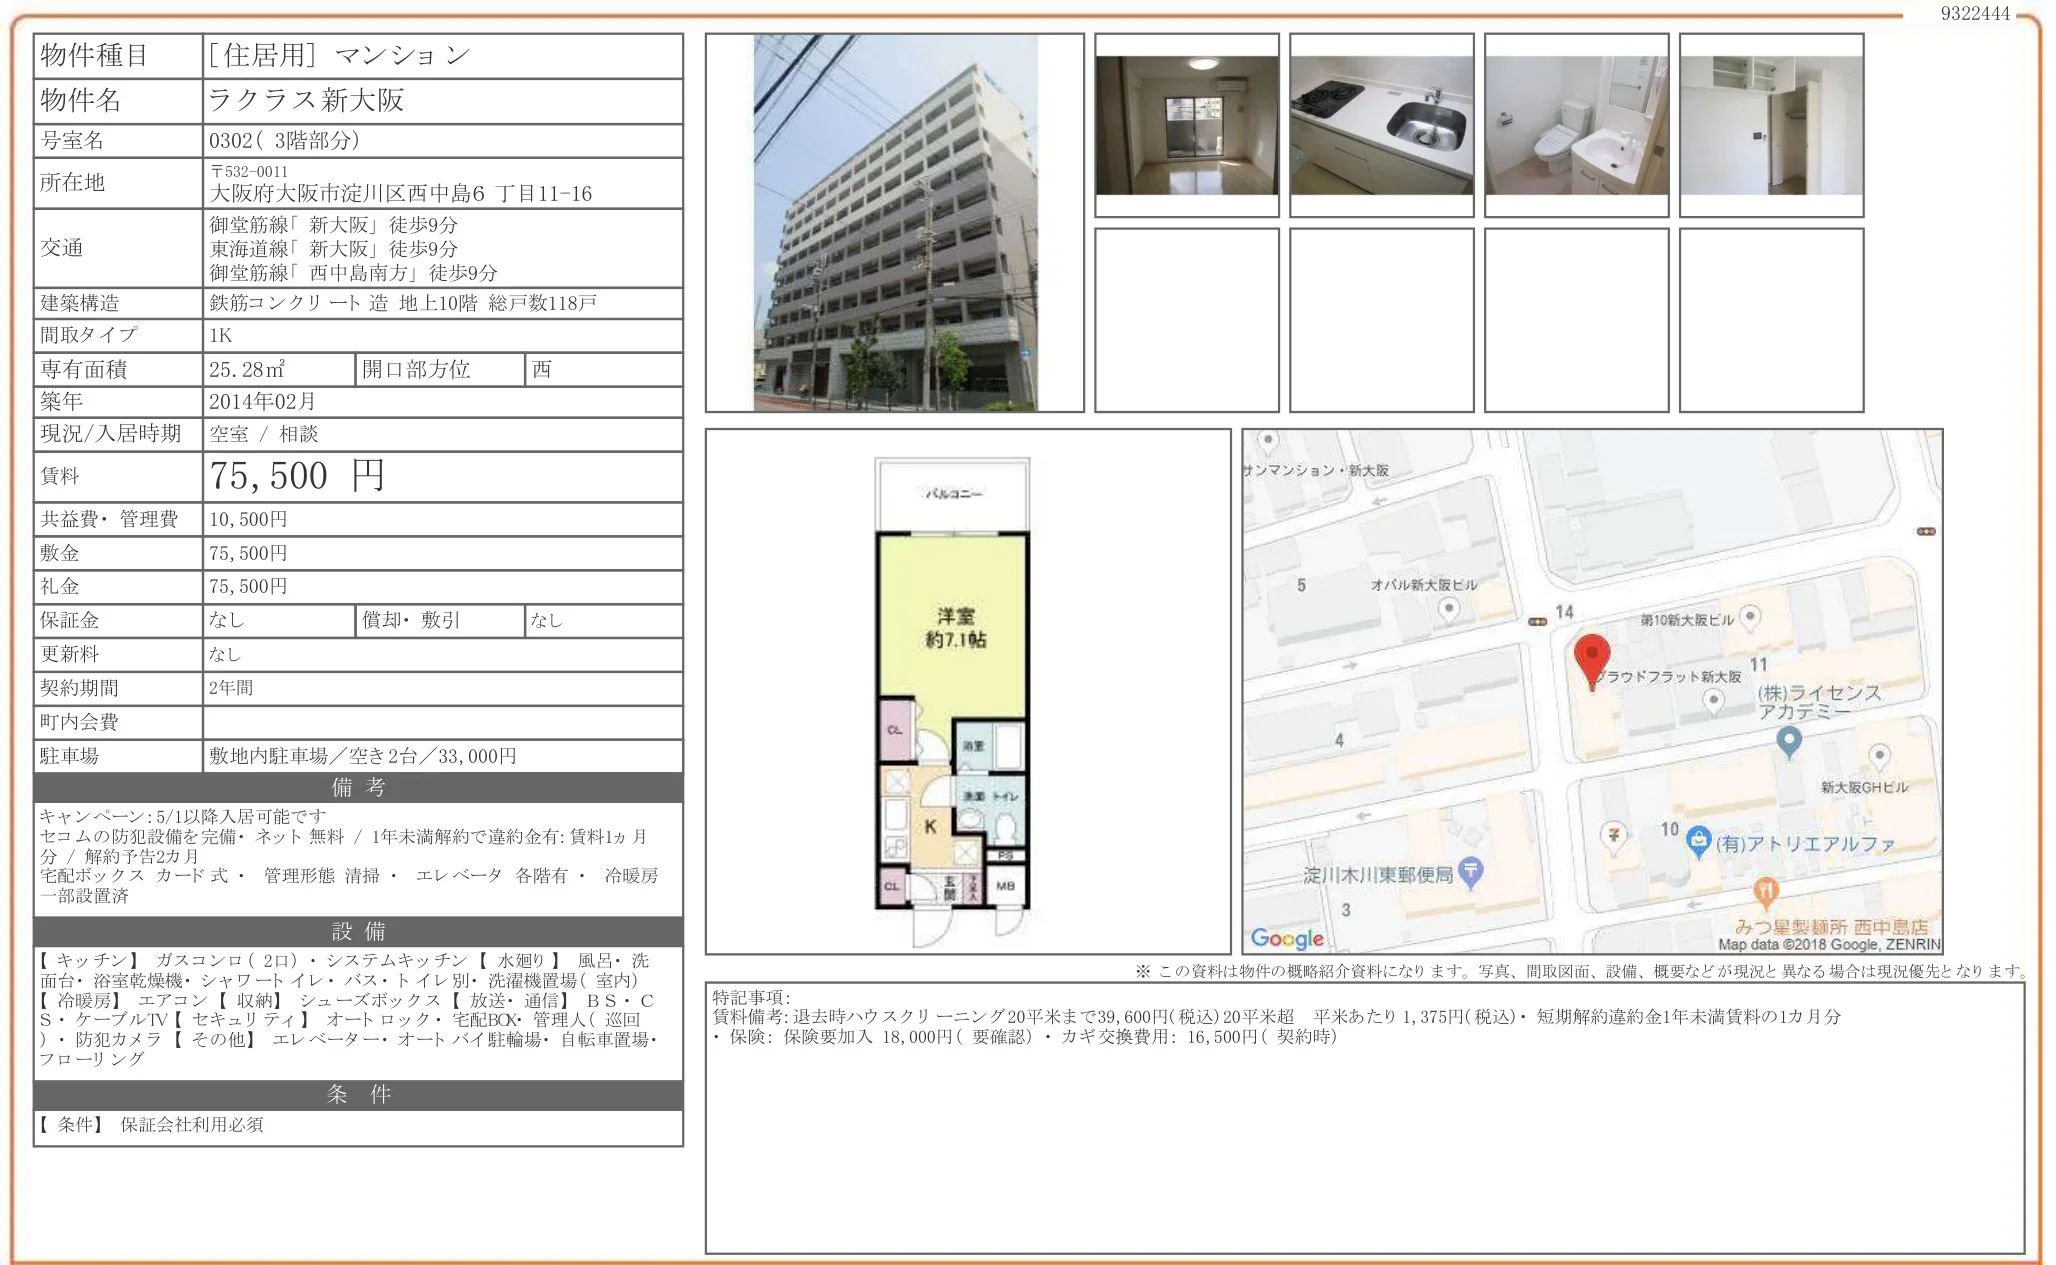Viewport: 2056px width, 1265px height.
Task: Click the Map data ©2018 Google attribution
Action: point(1828,944)
